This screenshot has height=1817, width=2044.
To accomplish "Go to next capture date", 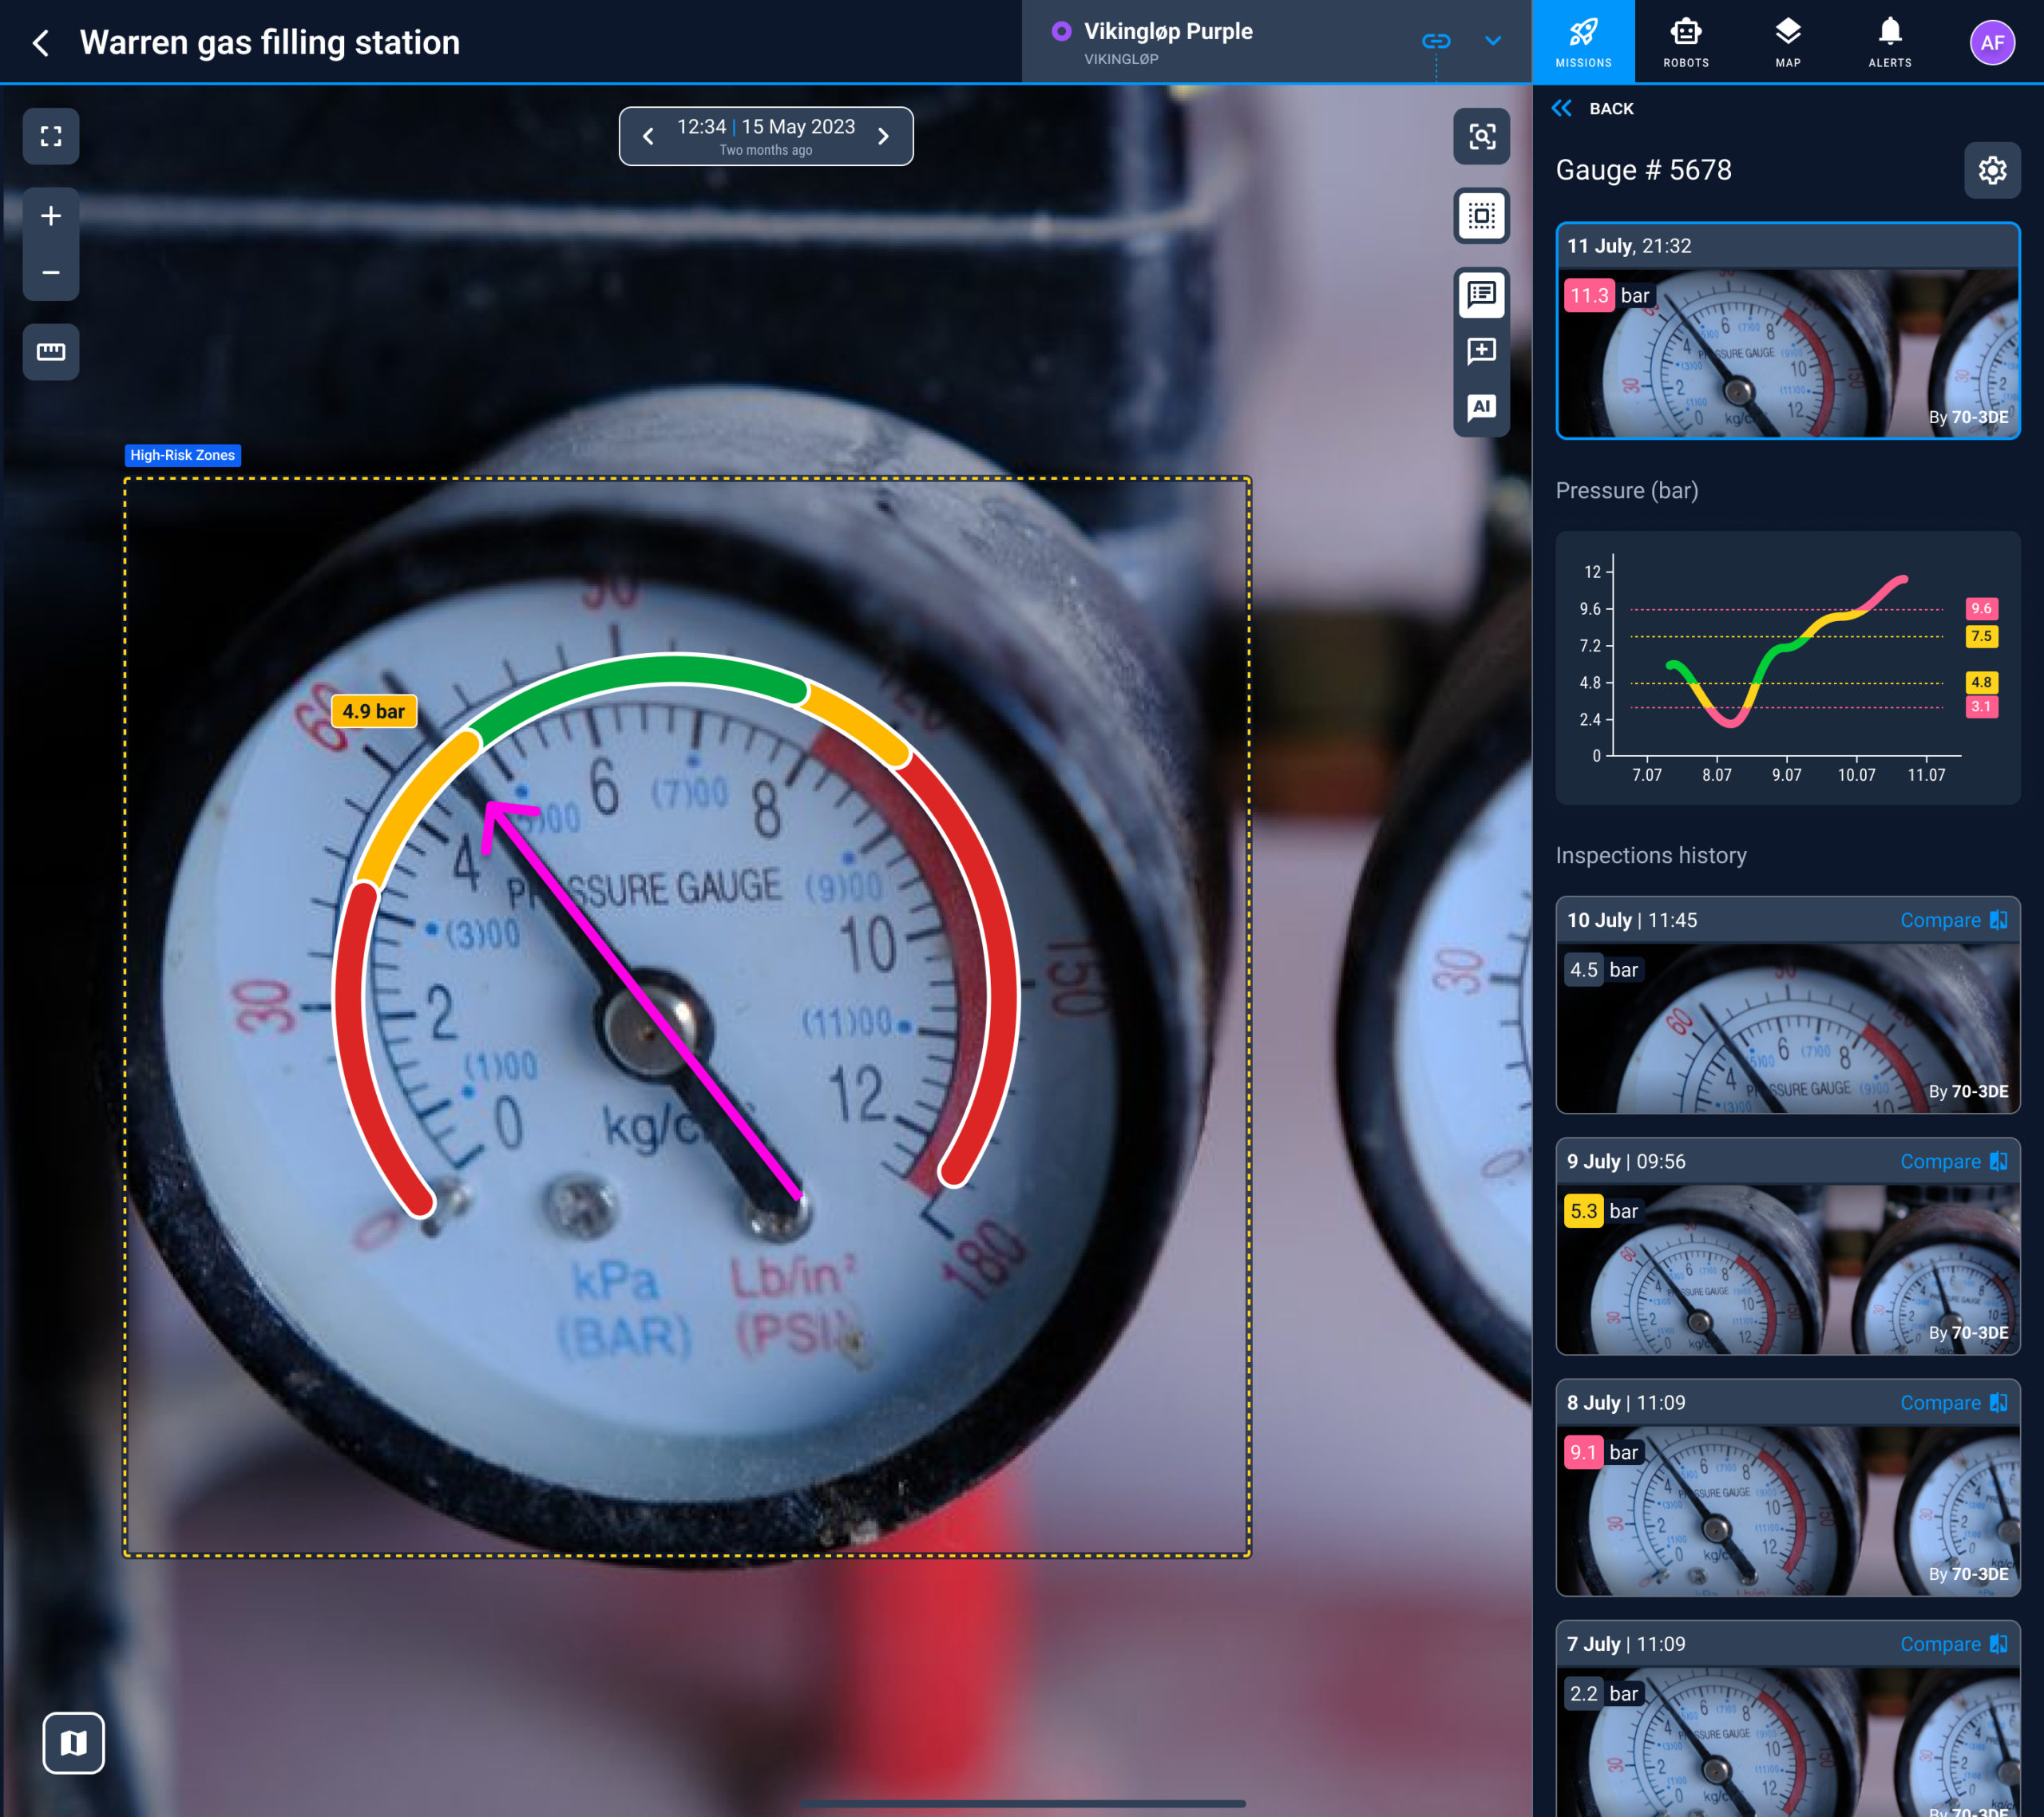I will tap(883, 136).
